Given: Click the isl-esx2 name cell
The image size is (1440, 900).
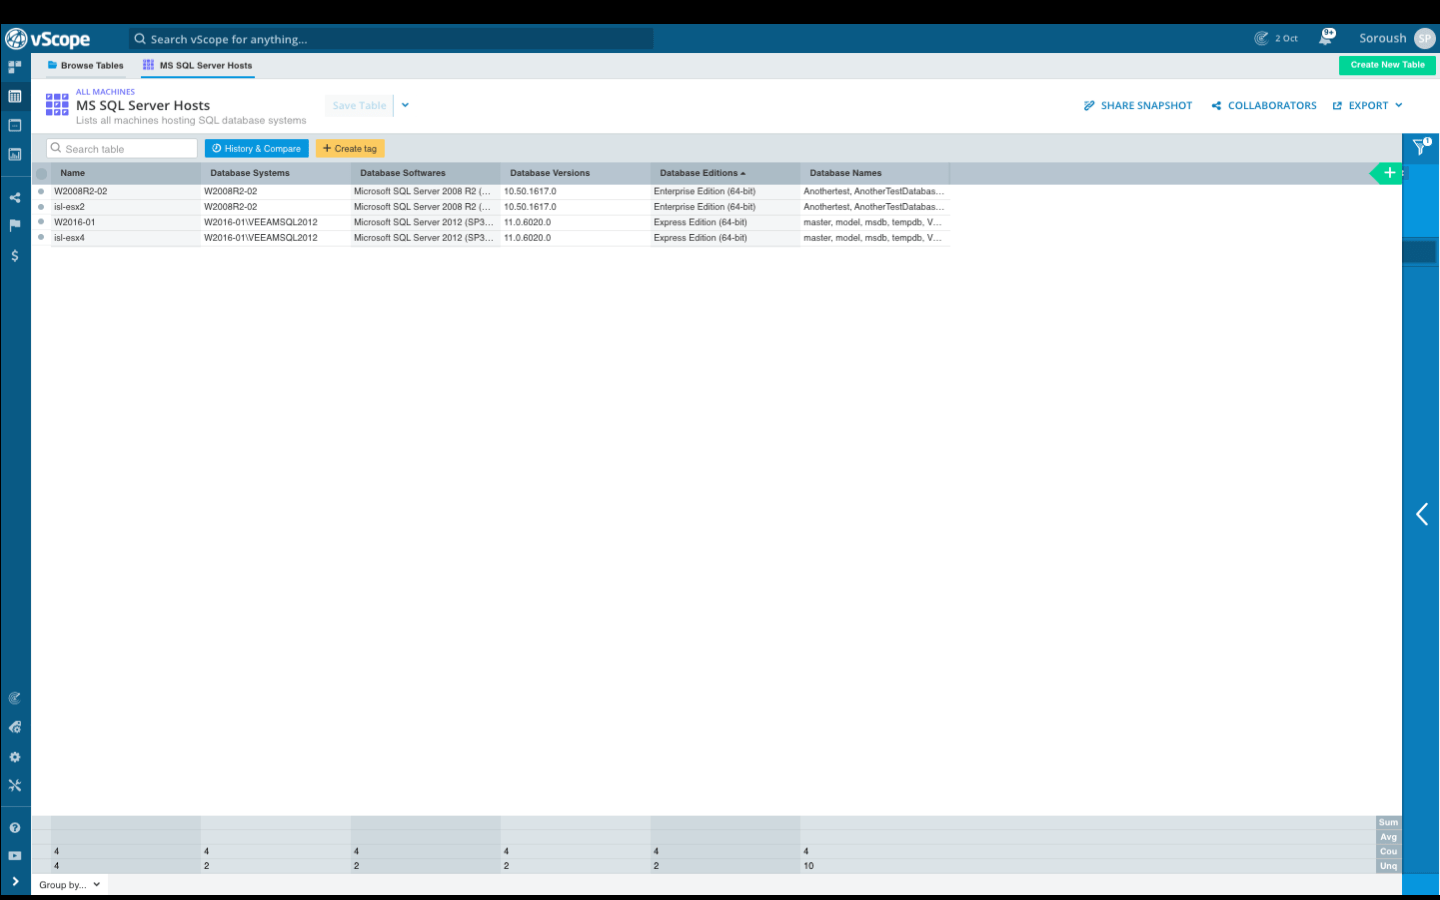Looking at the screenshot, I should pyautogui.click(x=125, y=207).
